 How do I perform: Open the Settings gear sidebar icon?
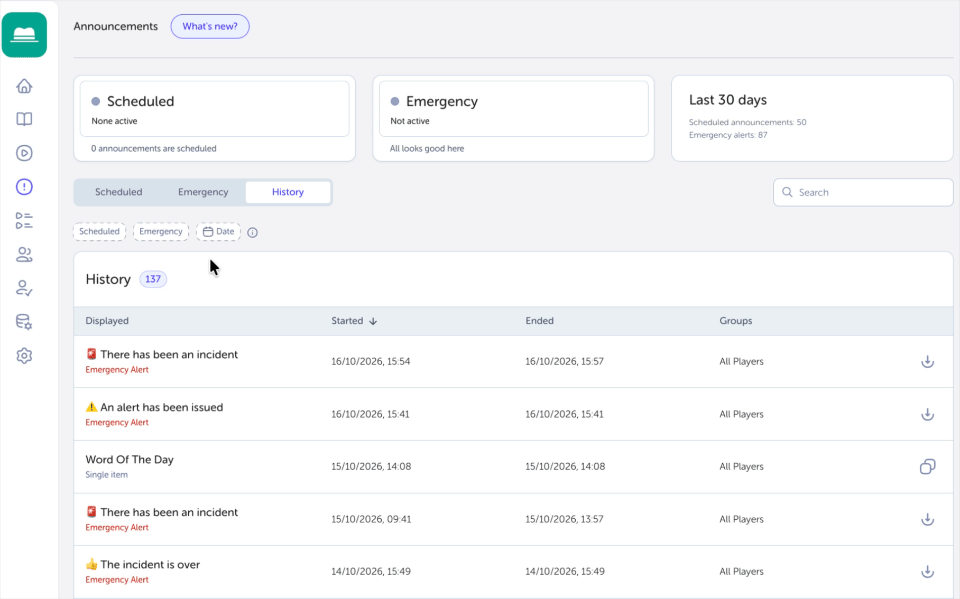click(24, 355)
